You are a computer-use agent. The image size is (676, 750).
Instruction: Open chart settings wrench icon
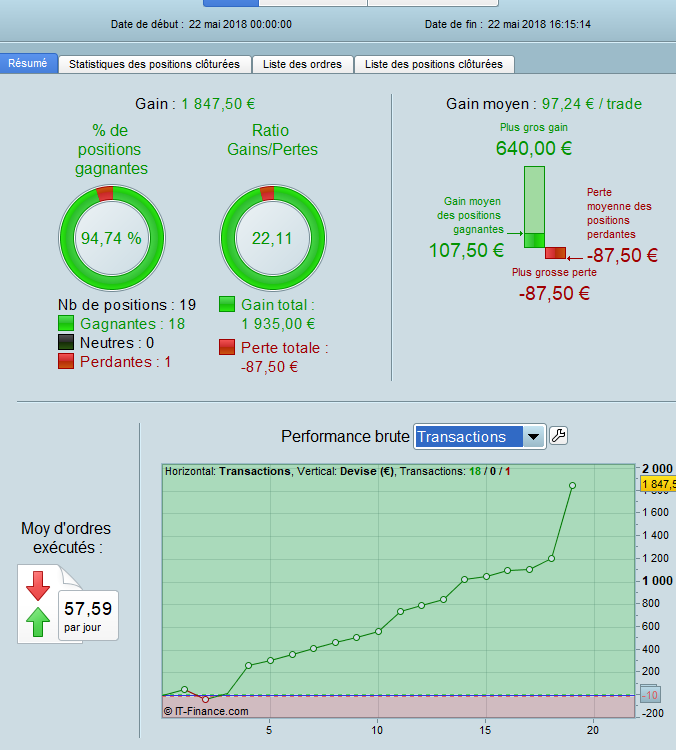558,436
